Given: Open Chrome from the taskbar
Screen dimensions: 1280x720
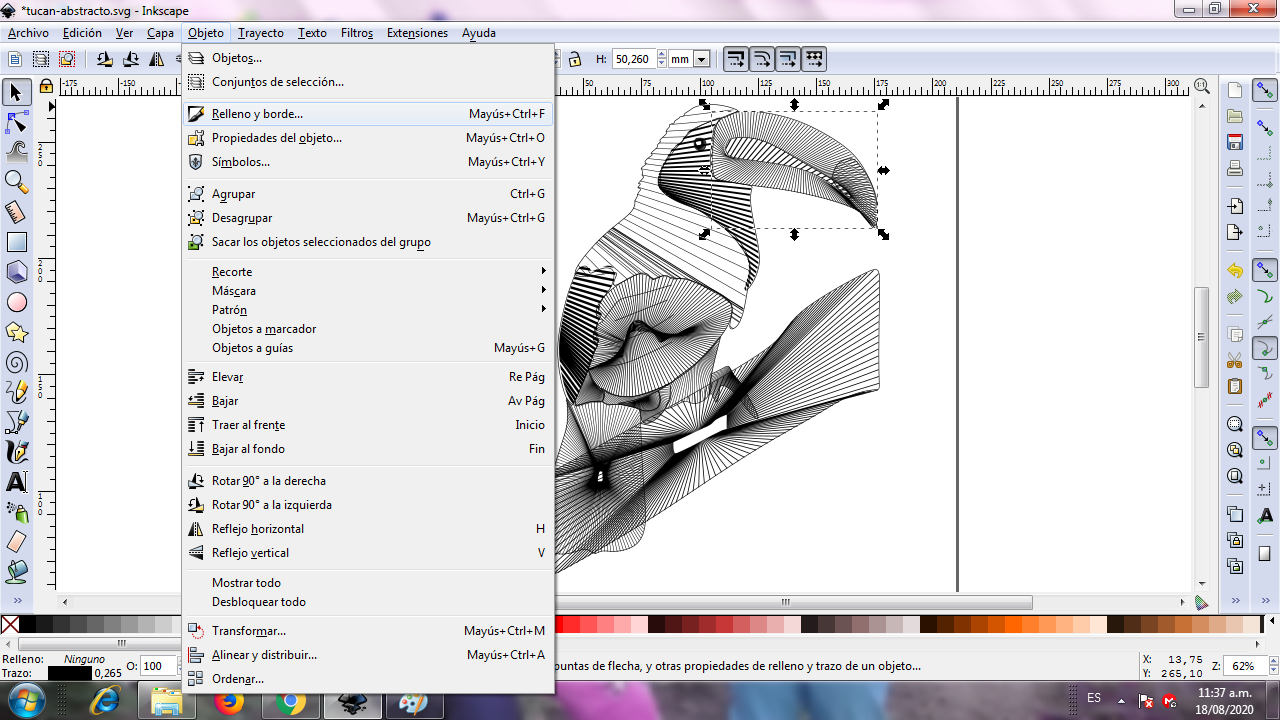Looking at the screenshot, I should [x=291, y=702].
